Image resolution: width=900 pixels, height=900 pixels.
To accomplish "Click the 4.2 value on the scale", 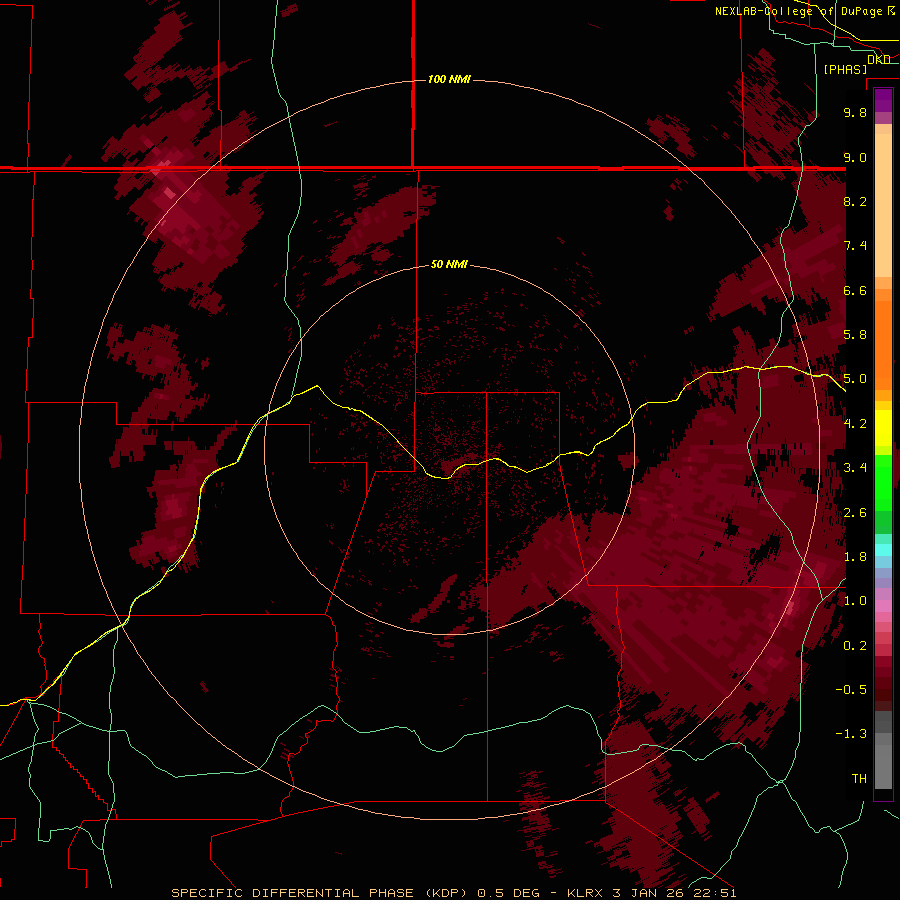I will coord(855,424).
